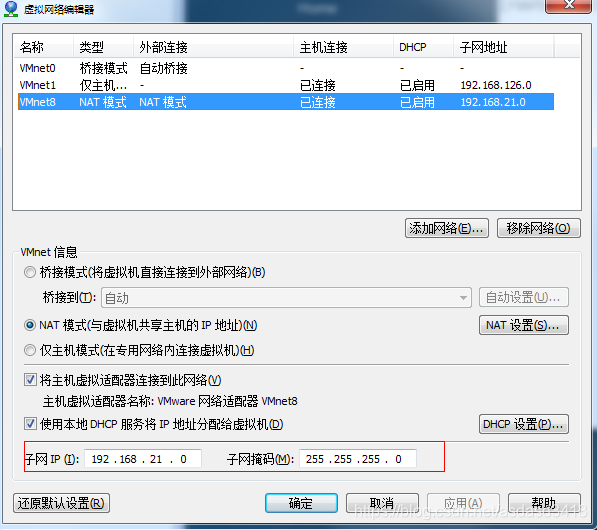Screen dimensions: 597x530
Task: Click 已启用 DHCP cell of VMnet1
Action: (x=417, y=85)
